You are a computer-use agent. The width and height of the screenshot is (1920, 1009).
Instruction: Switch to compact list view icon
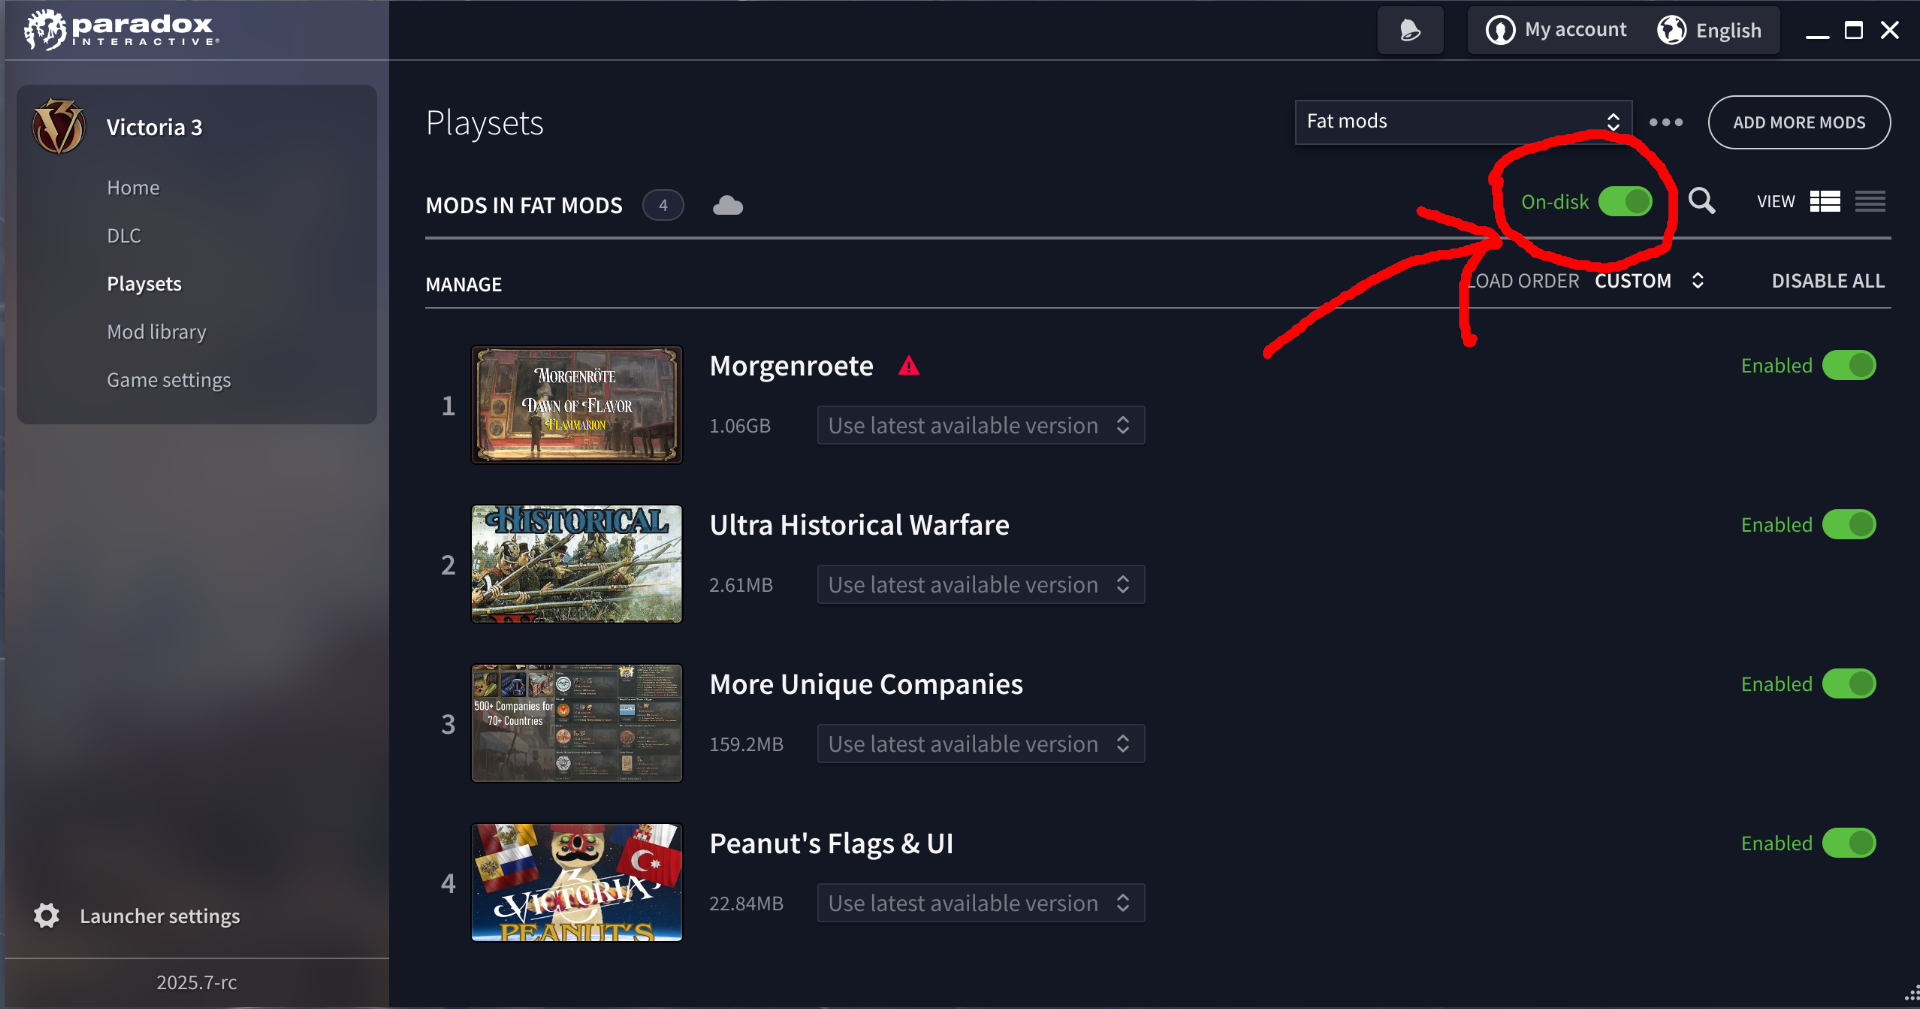click(1870, 201)
